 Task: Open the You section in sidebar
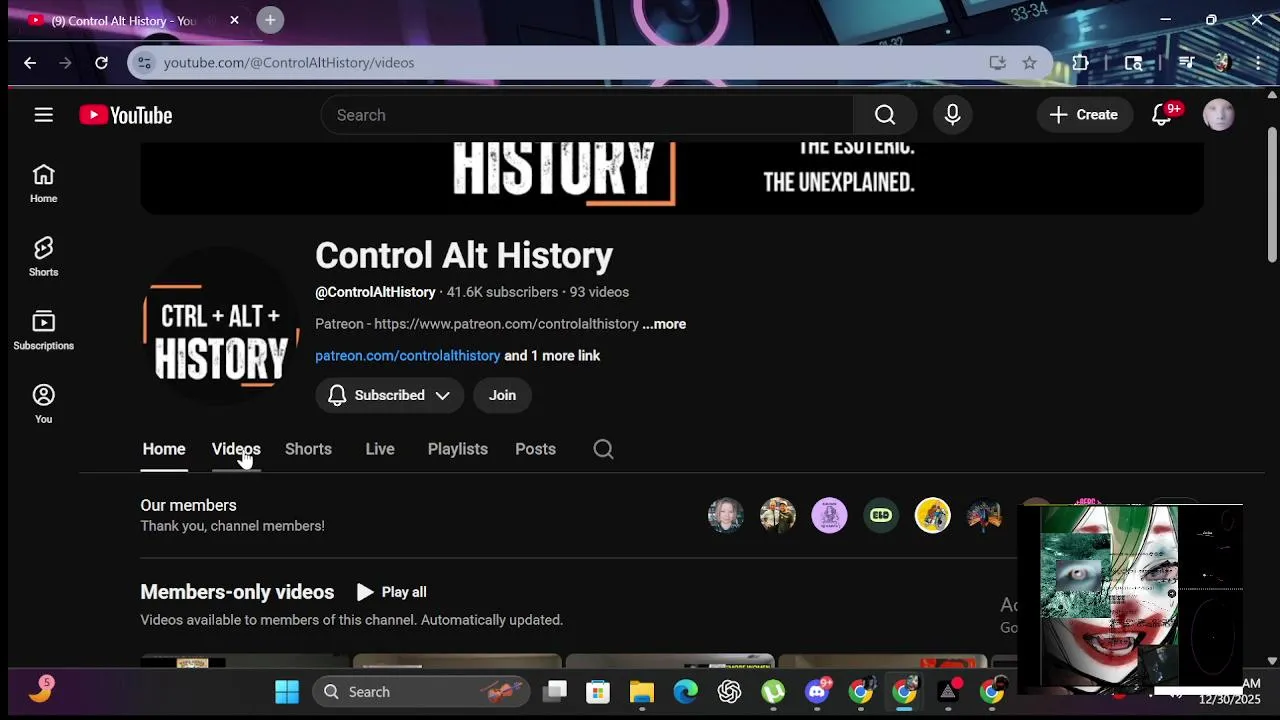pos(43,404)
